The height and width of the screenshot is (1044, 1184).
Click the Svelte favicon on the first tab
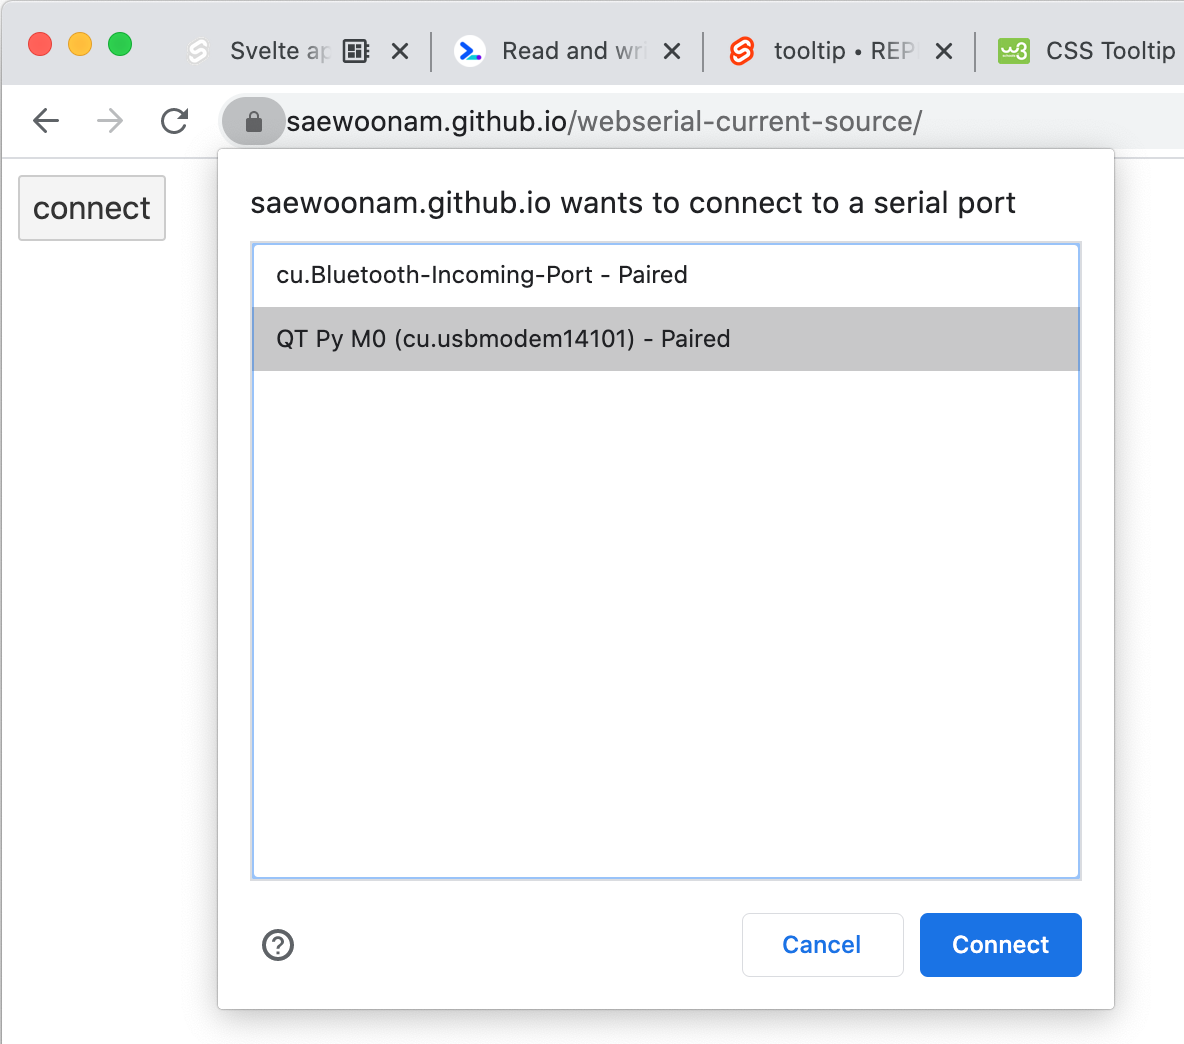point(196,50)
